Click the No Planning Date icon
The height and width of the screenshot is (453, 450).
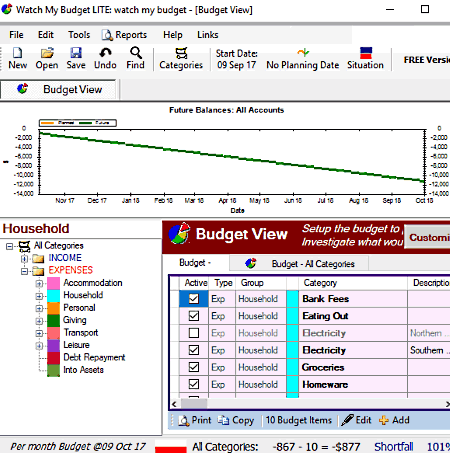(303, 52)
